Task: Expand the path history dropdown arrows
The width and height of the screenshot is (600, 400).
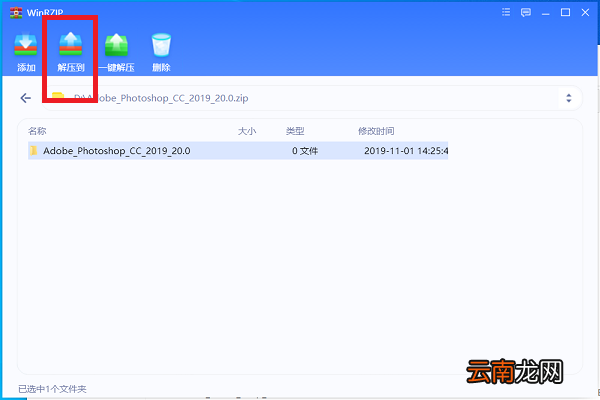Action: [x=569, y=98]
